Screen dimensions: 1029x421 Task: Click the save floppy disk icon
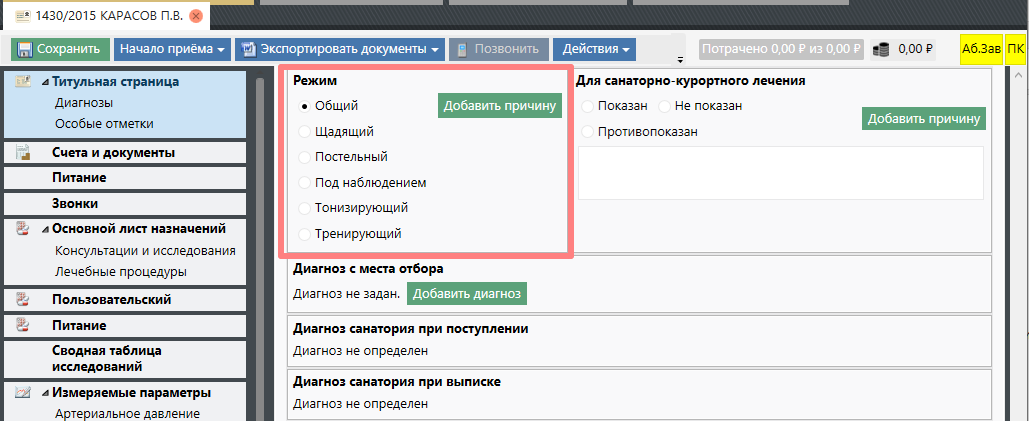pyautogui.click(x=25, y=49)
